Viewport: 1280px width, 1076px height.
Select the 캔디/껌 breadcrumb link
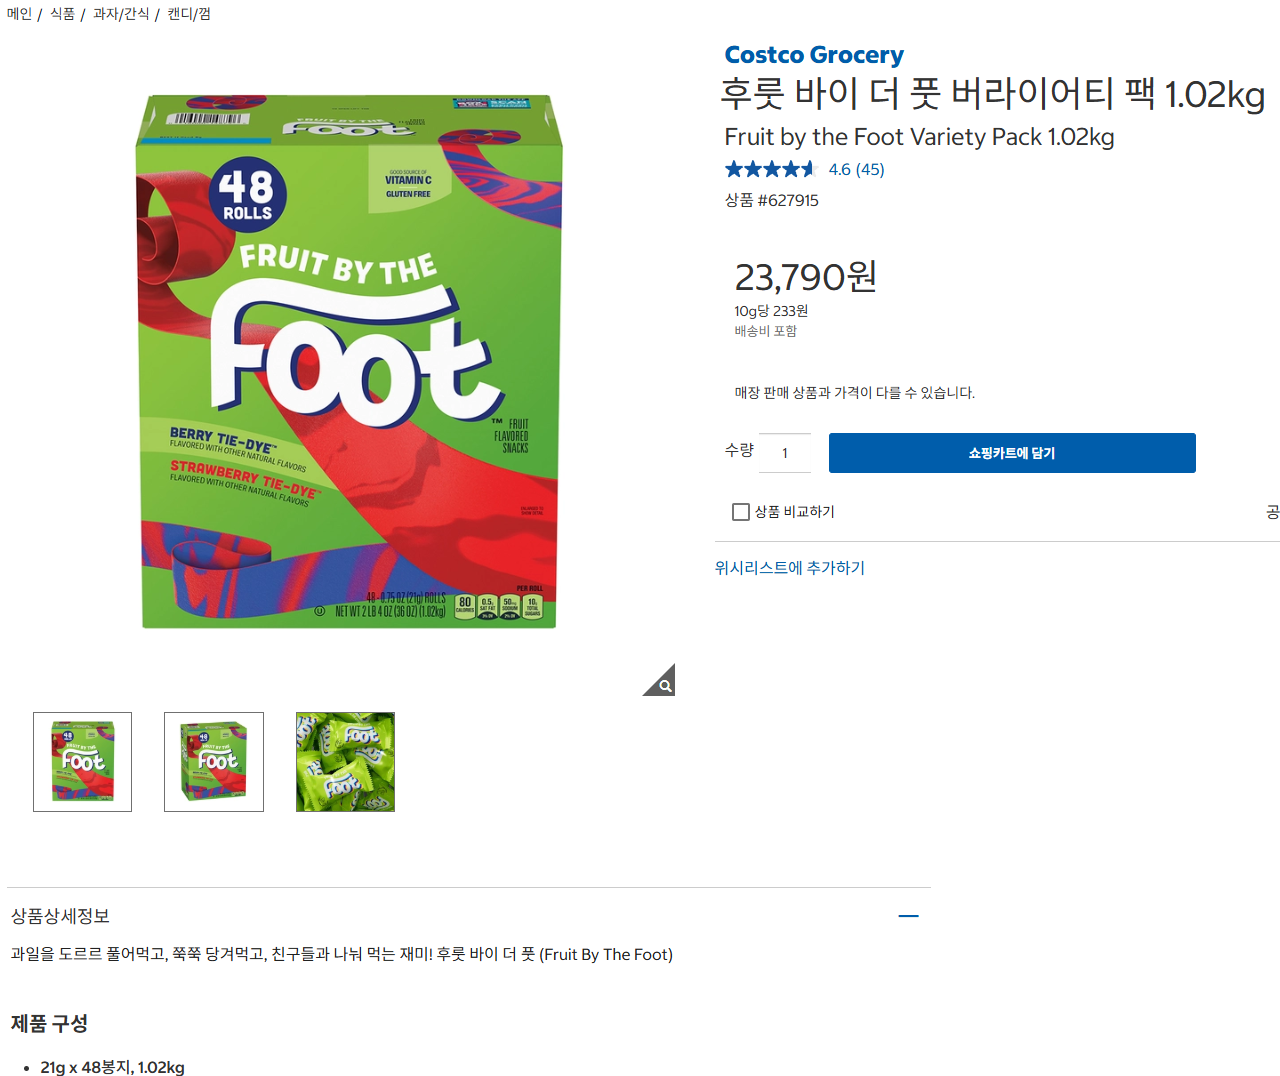(x=188, y=14)
